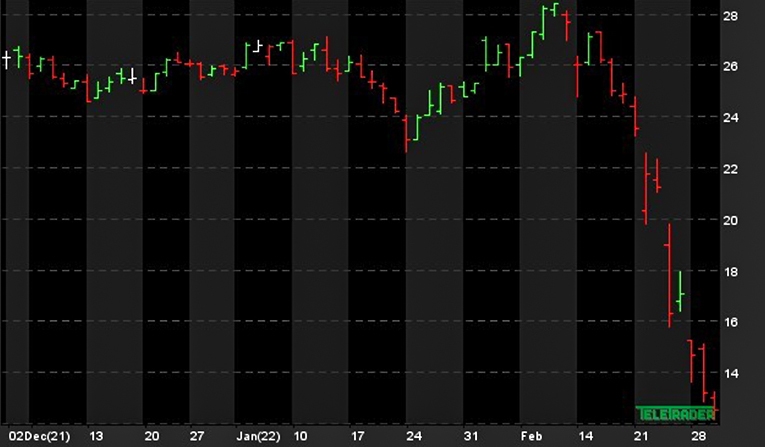Select the date label 13 after 02Dec(21)
This screenshot has width=765, height=447.
(x=96, y=436)
